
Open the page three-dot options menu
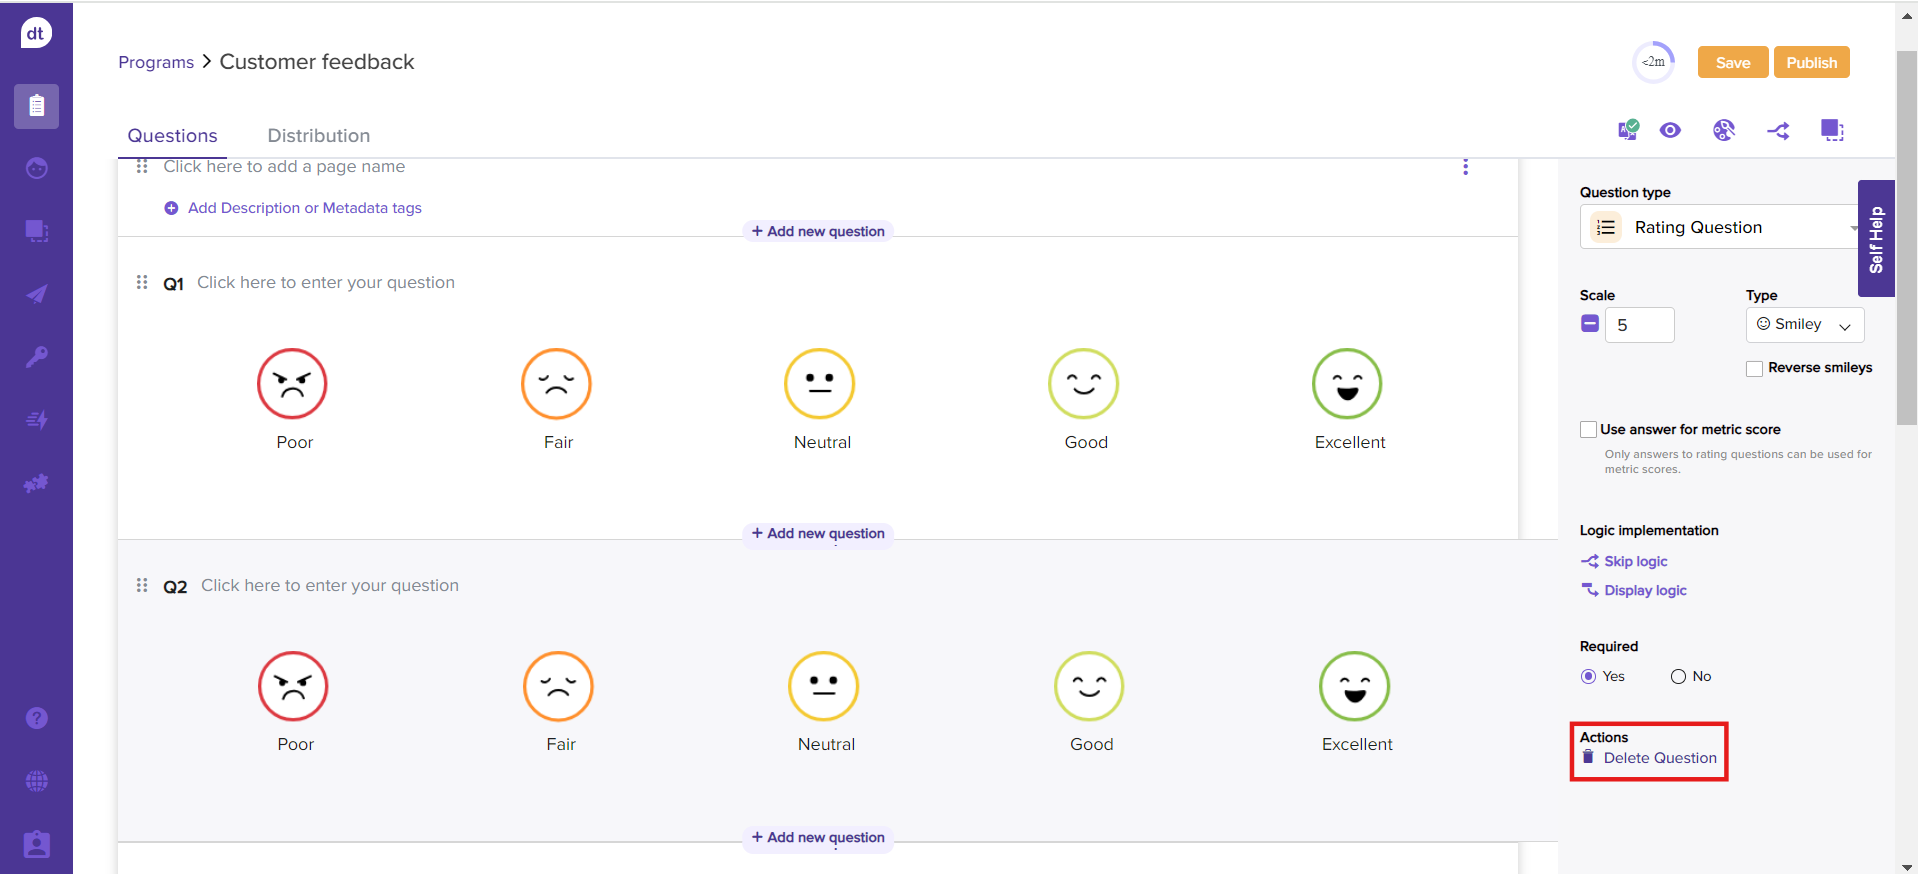pyautogui.click(x=1465, y=167)
